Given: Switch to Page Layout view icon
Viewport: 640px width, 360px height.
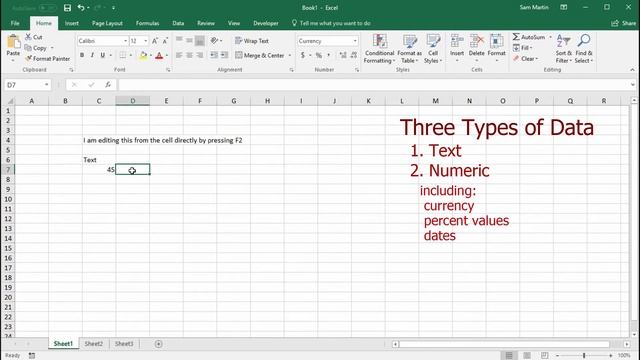Looking at the screenshot, I should tap(527, 356).
